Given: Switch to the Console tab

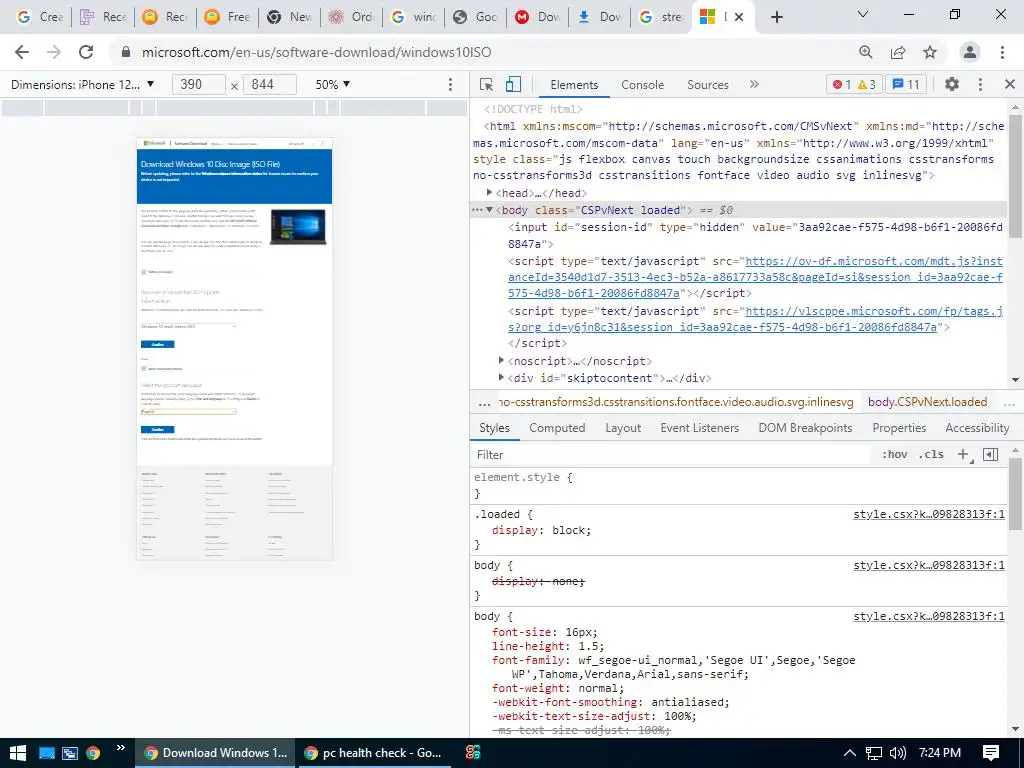Looking at the screenshot, I should pyautogui.click(x=643, y=85).
